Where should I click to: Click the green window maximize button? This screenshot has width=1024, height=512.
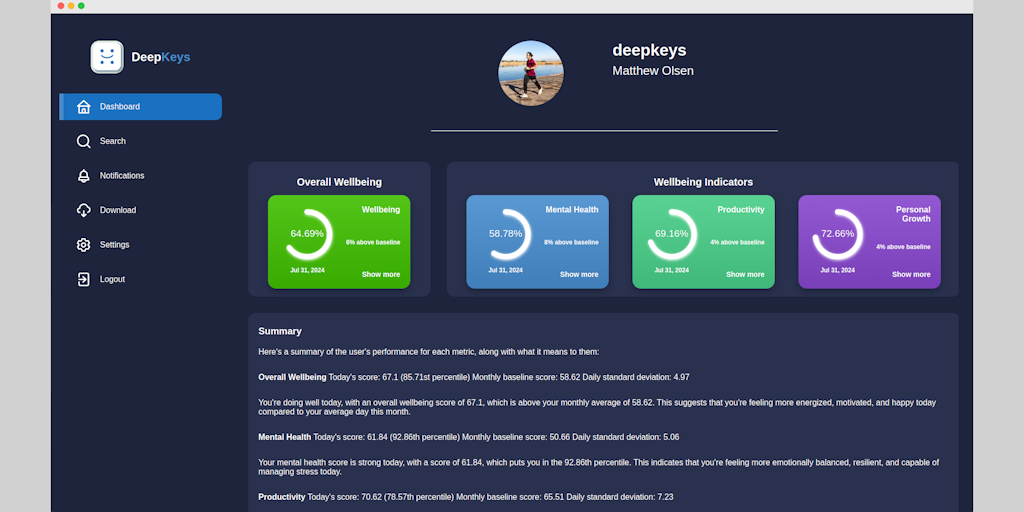coord(81,6)
